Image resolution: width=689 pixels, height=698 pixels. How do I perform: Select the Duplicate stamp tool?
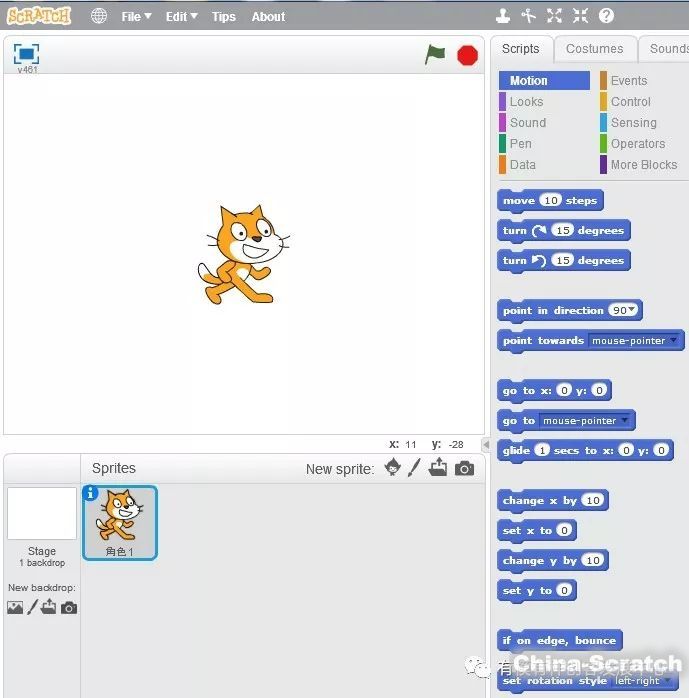[503, 16]
